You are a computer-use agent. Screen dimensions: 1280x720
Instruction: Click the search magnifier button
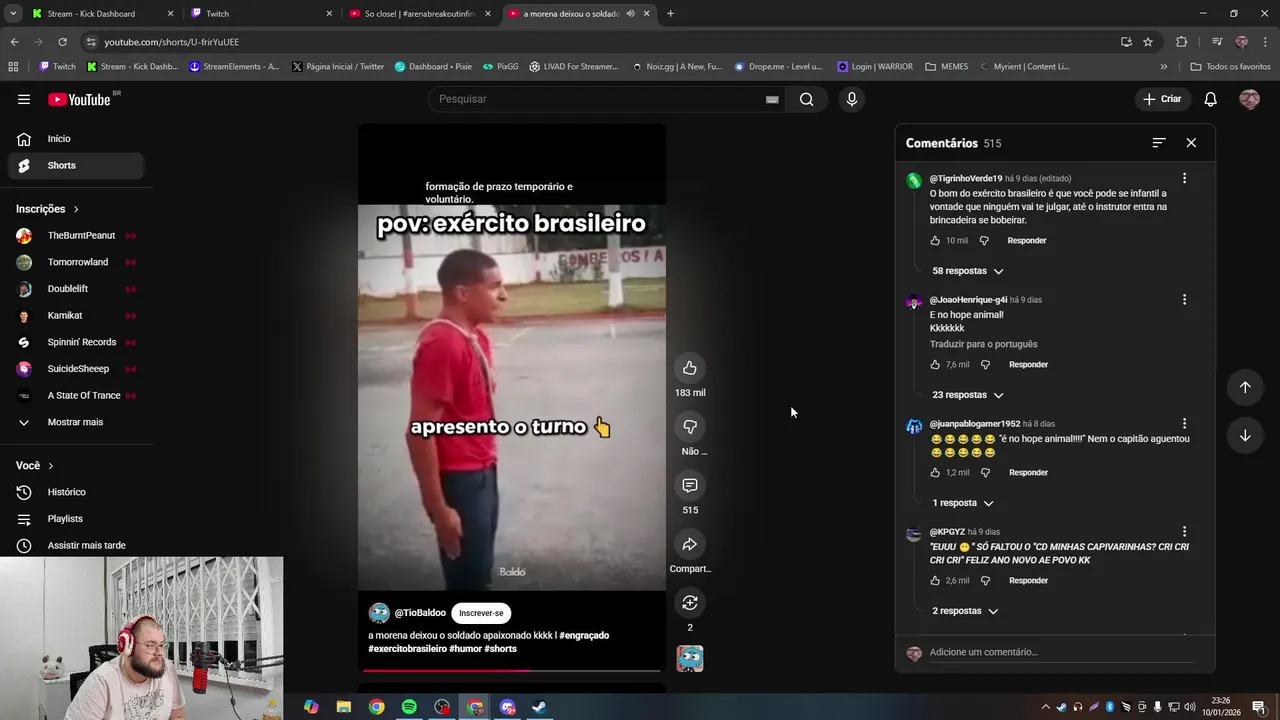(x=807, y=99)
